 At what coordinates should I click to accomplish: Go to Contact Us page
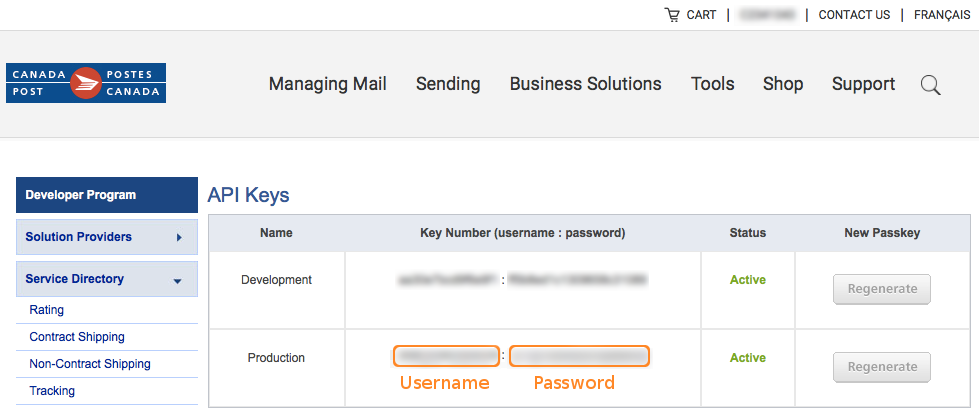(854, 15)
